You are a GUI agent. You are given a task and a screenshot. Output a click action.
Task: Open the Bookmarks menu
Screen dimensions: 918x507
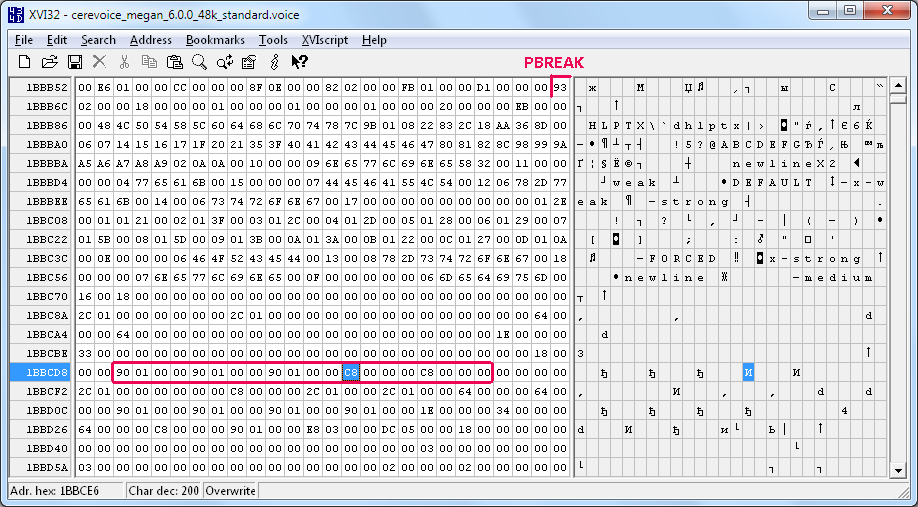pyautogui.click(x=215, y=40)
